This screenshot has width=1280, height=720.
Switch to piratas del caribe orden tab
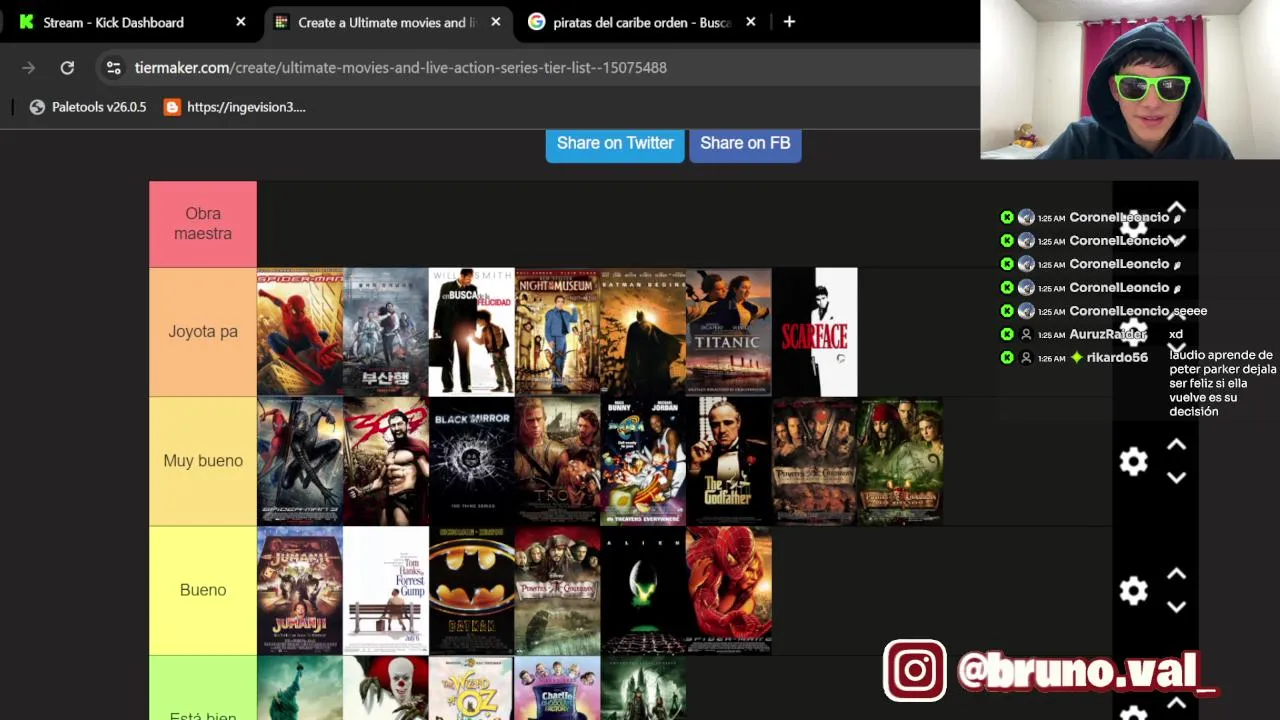click(x=641, y=22)
